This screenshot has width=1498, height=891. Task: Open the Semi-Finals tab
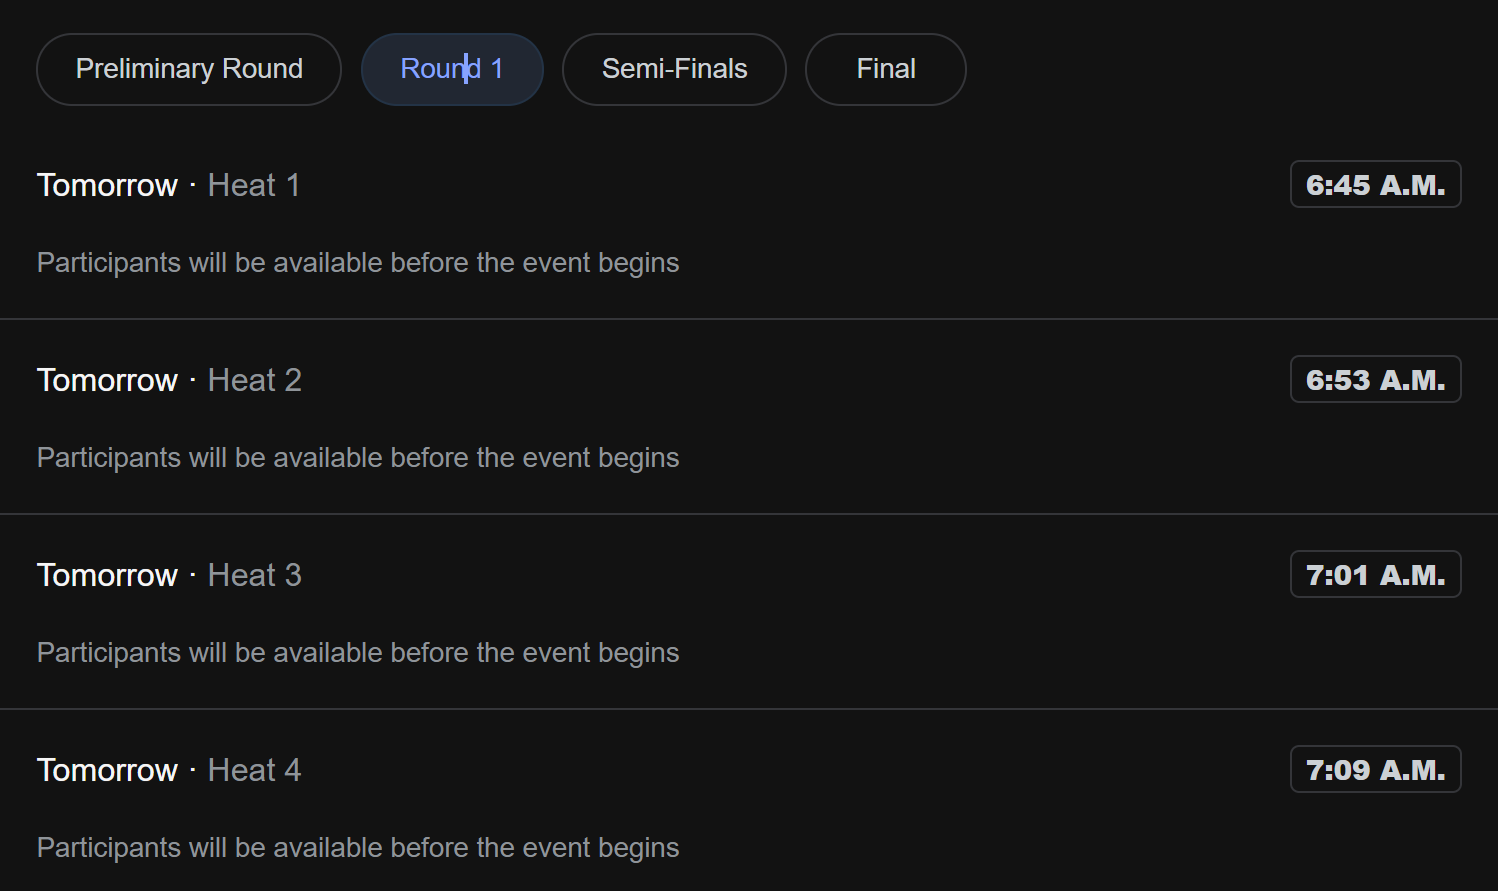(674, 69)
